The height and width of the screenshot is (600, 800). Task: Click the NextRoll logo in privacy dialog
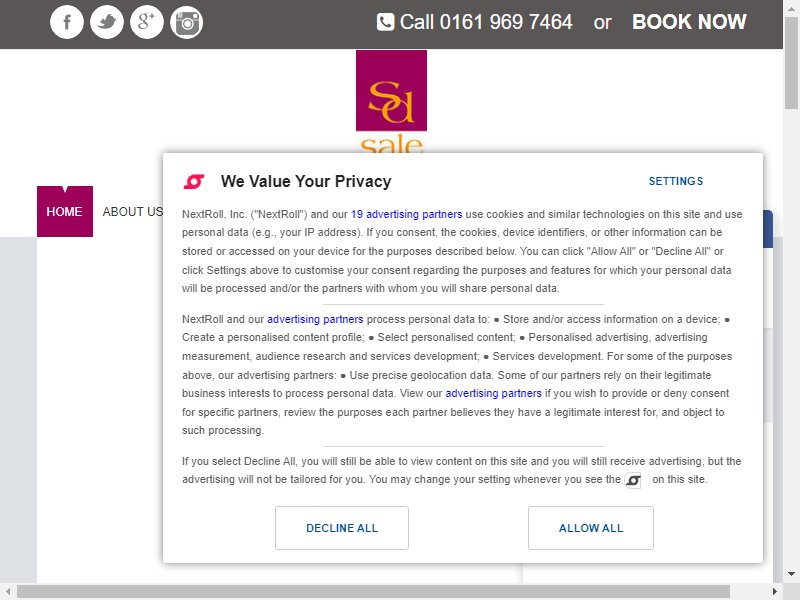194,181
